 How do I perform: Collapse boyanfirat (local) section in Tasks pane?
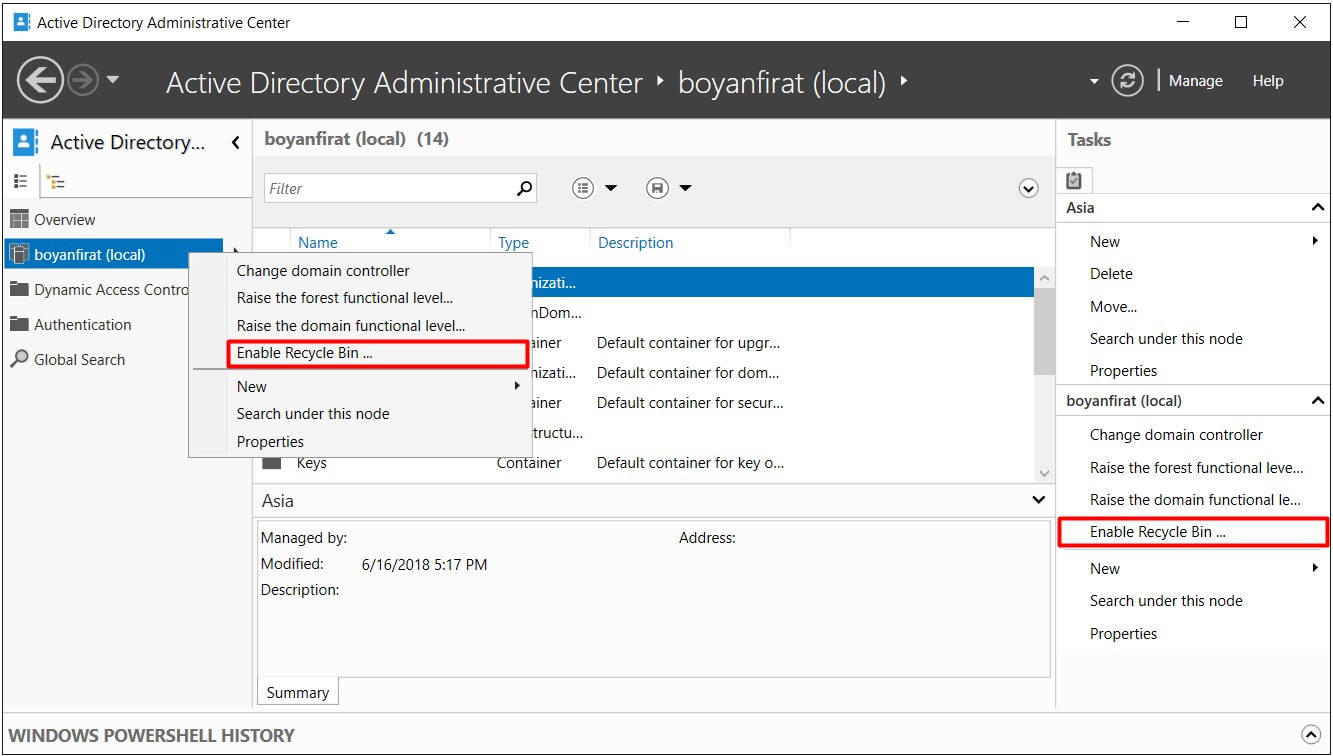(1317, 401)
